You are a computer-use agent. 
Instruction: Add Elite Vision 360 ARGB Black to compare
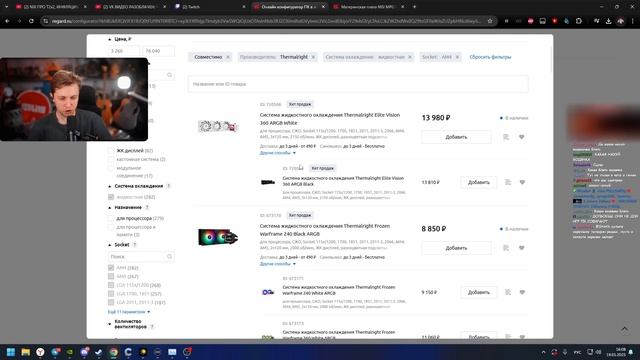(508, 182)
